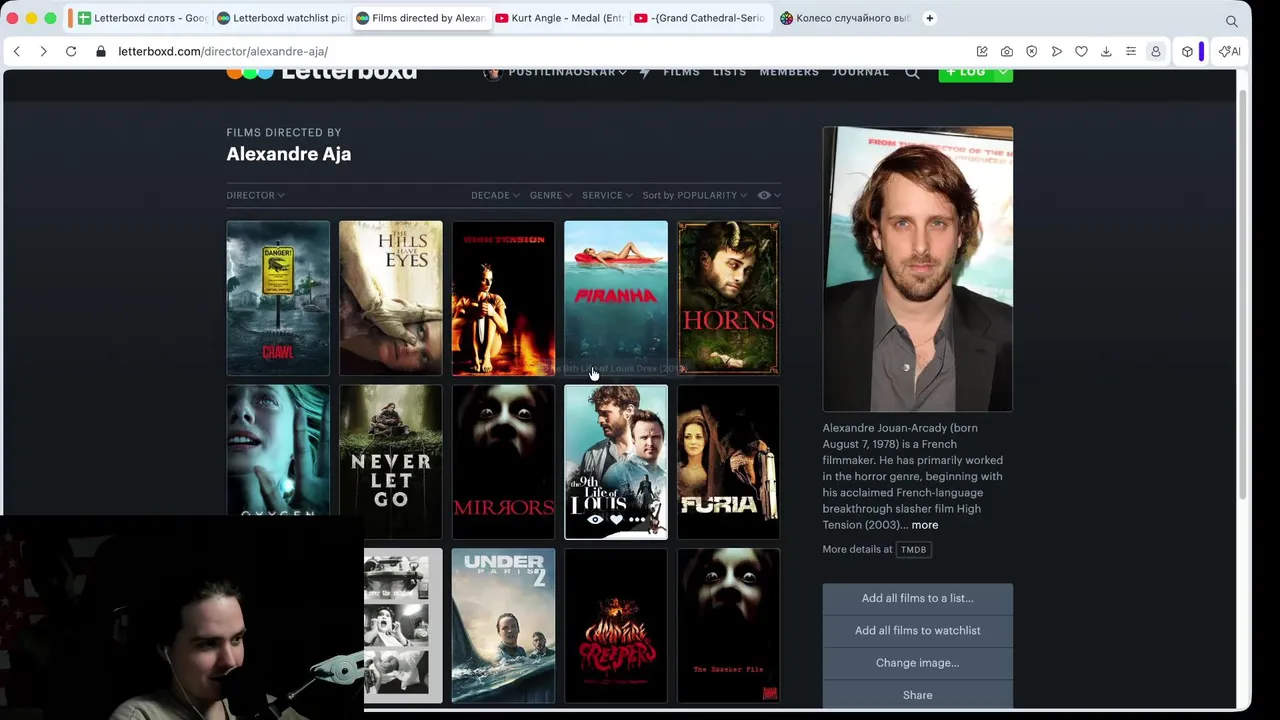Mark 9th Life of Louis Drax as watched
The width and height of the screenshot is (1280, 720).
(595, 520)
